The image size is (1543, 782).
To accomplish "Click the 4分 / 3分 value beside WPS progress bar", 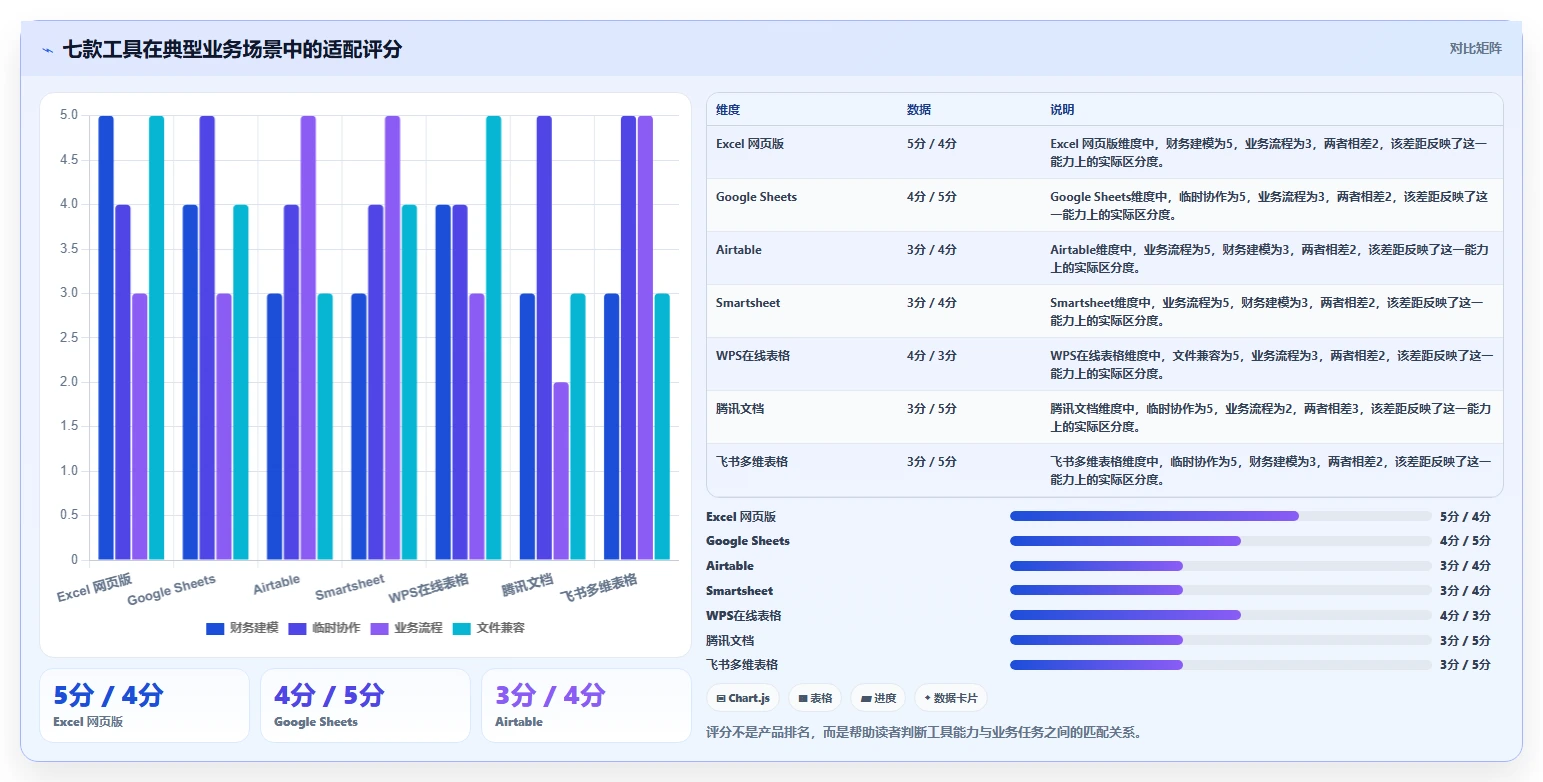I will tap(1465, 616).
